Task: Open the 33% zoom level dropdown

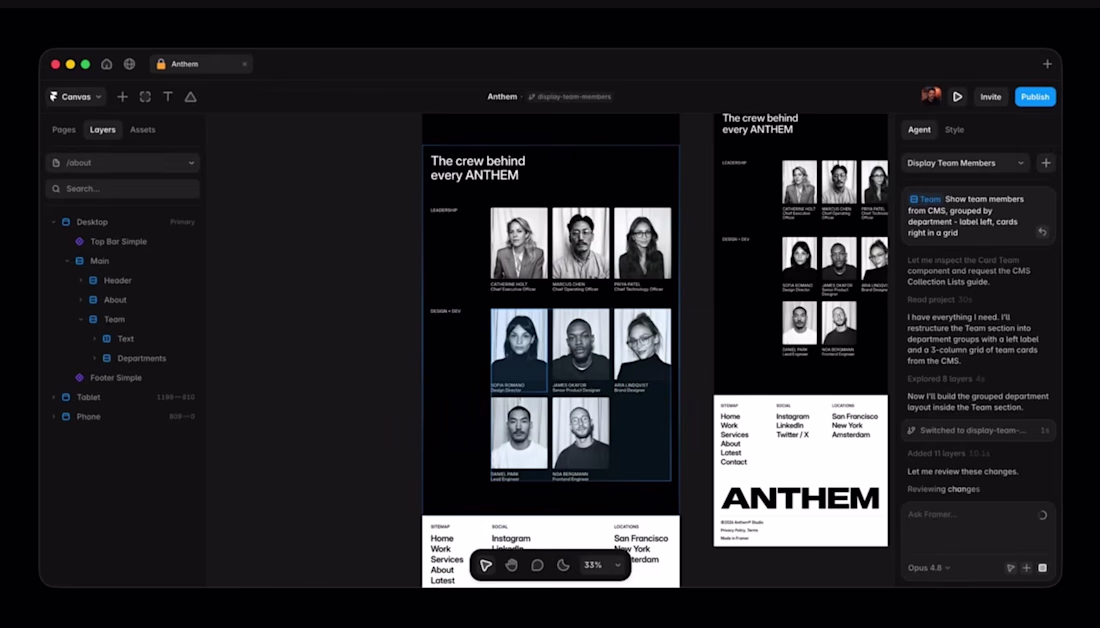Action: [x=602, y=565]
